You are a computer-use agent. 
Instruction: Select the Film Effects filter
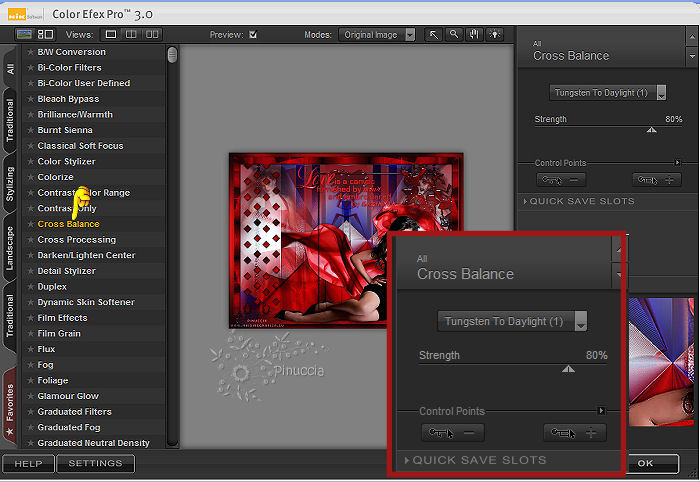click(62, 318)
